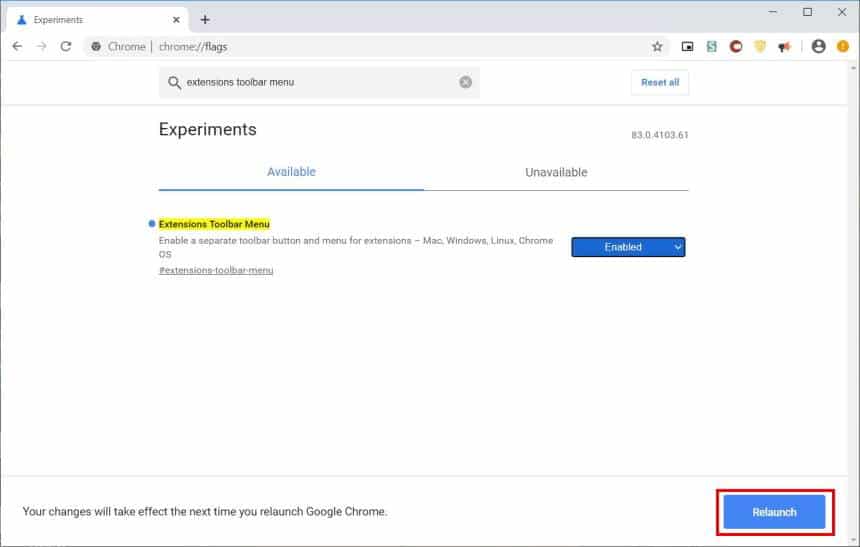Click the Extensions Toolbar Menu title
Screen dimensions: 860x547
pos(214,224)
